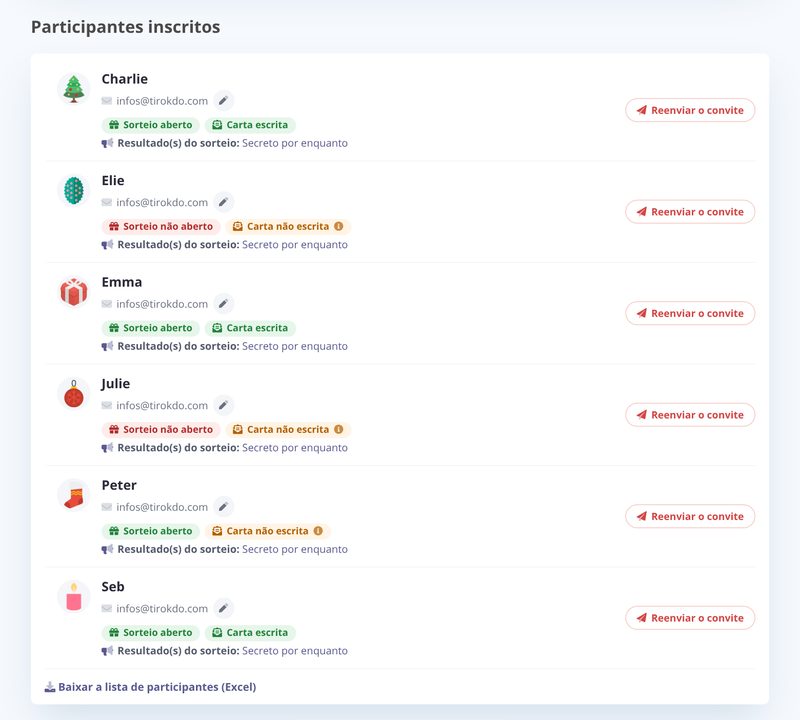
Task: Click the Participantes inscritos heading
Action: (126, 27)
